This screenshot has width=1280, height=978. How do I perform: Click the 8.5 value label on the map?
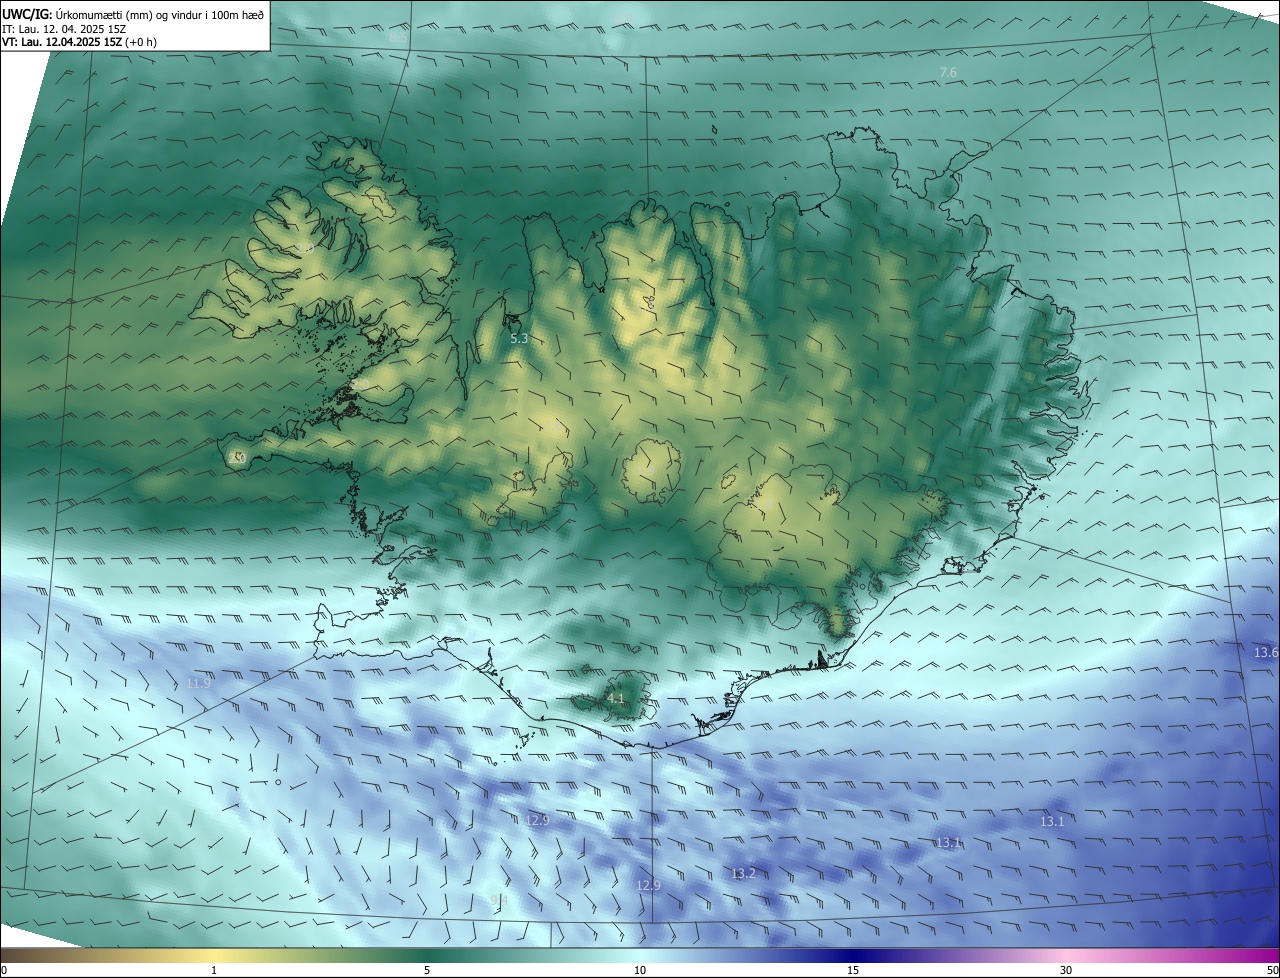397,37
